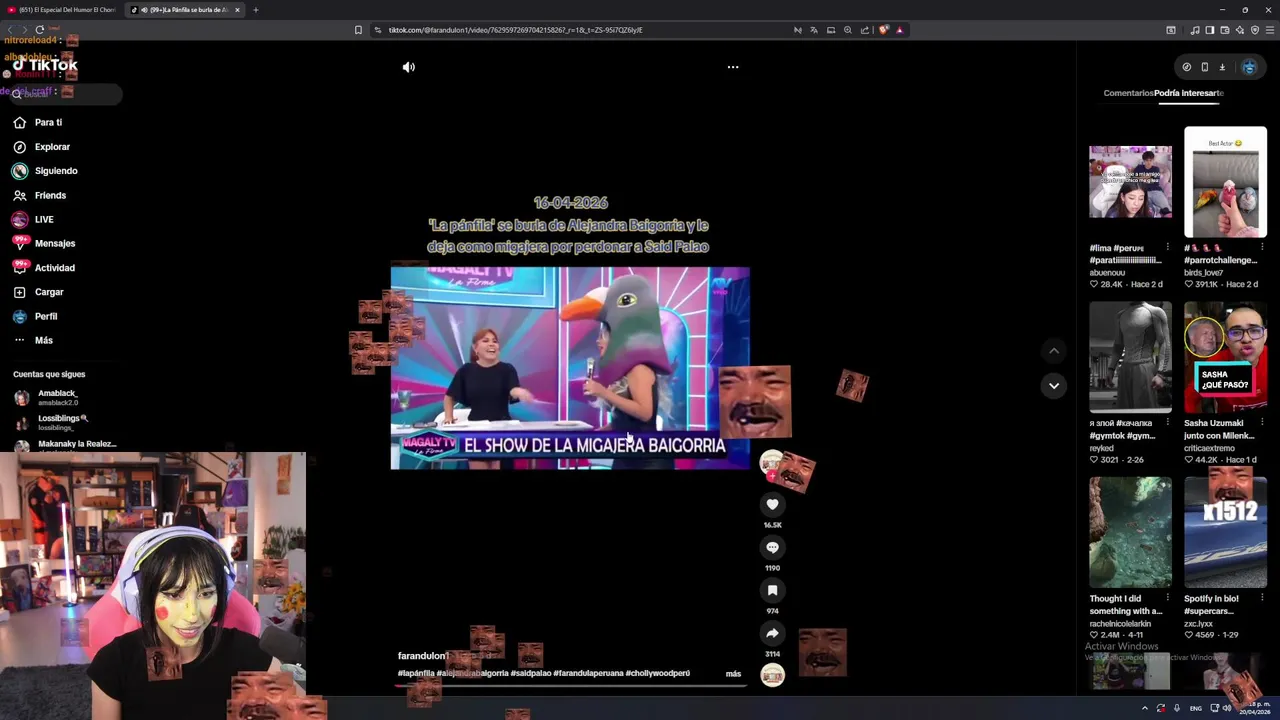
Task: Open rachelnicolelarkin video thumbnail
Action: 1130,532
